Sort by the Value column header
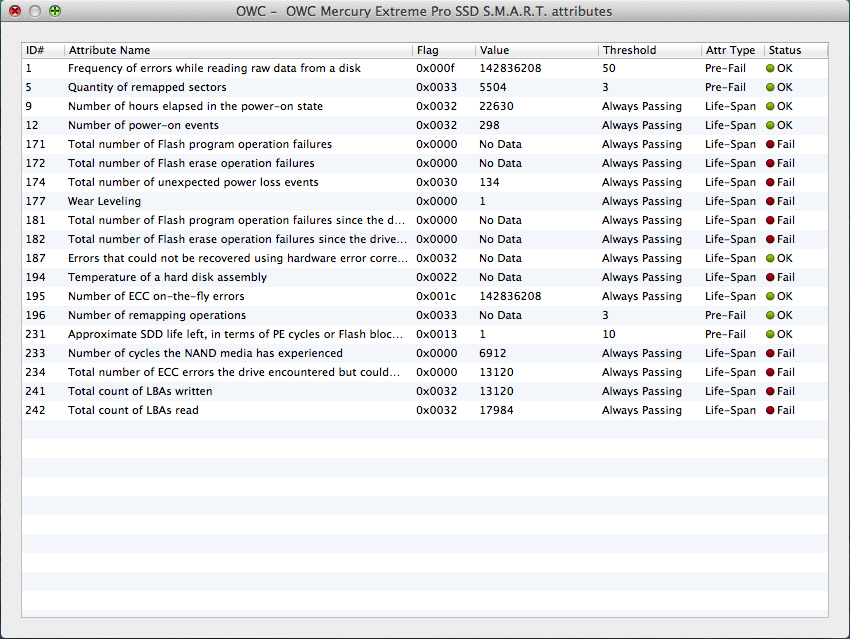This screenshot has width=850, height=639. (x=537, y=50)
